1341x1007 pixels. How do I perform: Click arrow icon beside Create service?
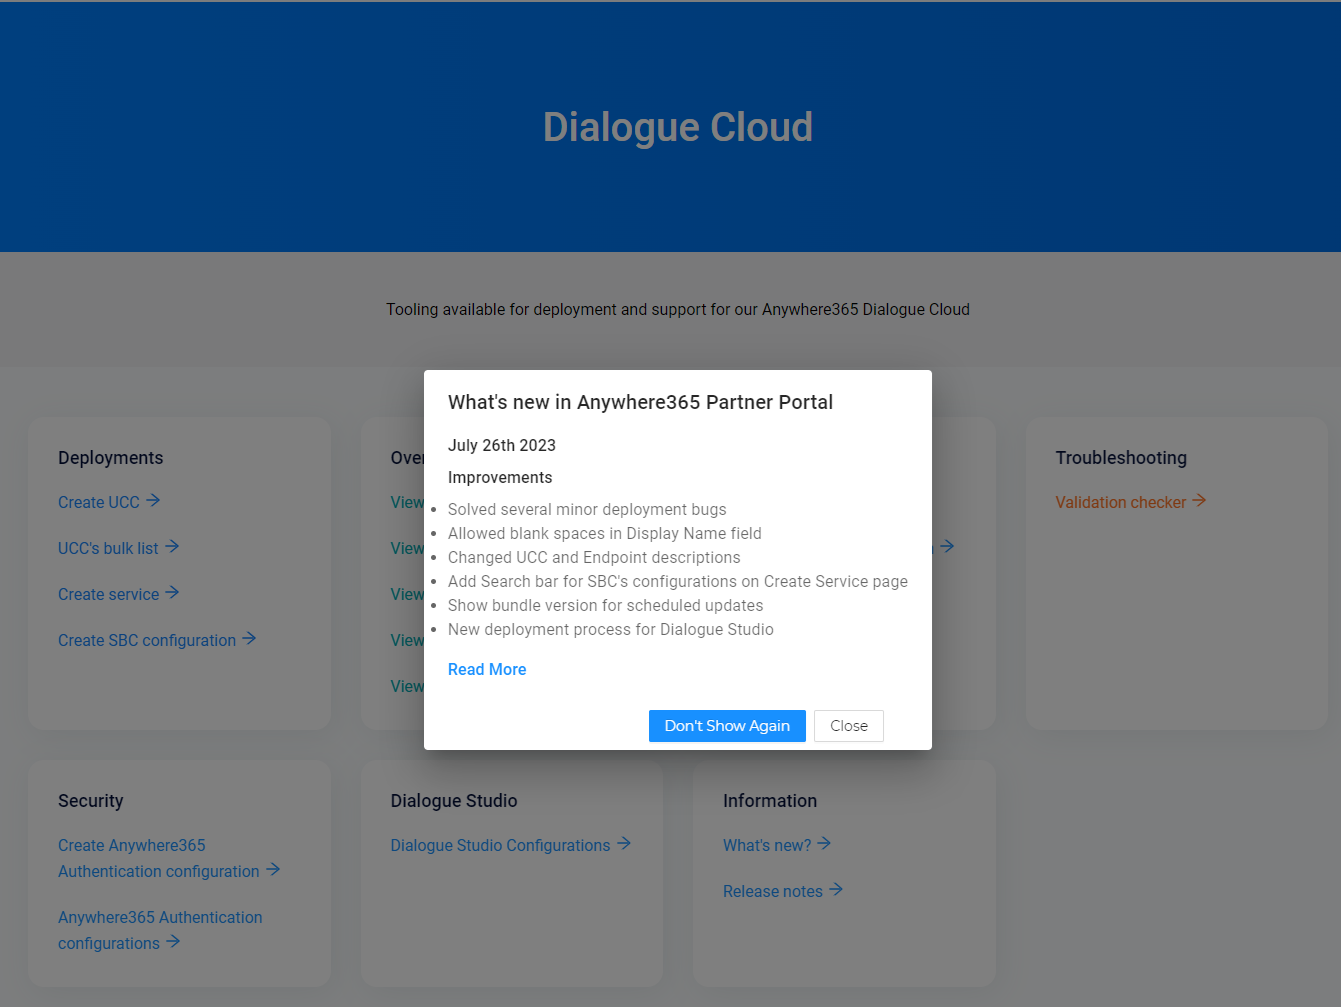(x=172, y=593)
